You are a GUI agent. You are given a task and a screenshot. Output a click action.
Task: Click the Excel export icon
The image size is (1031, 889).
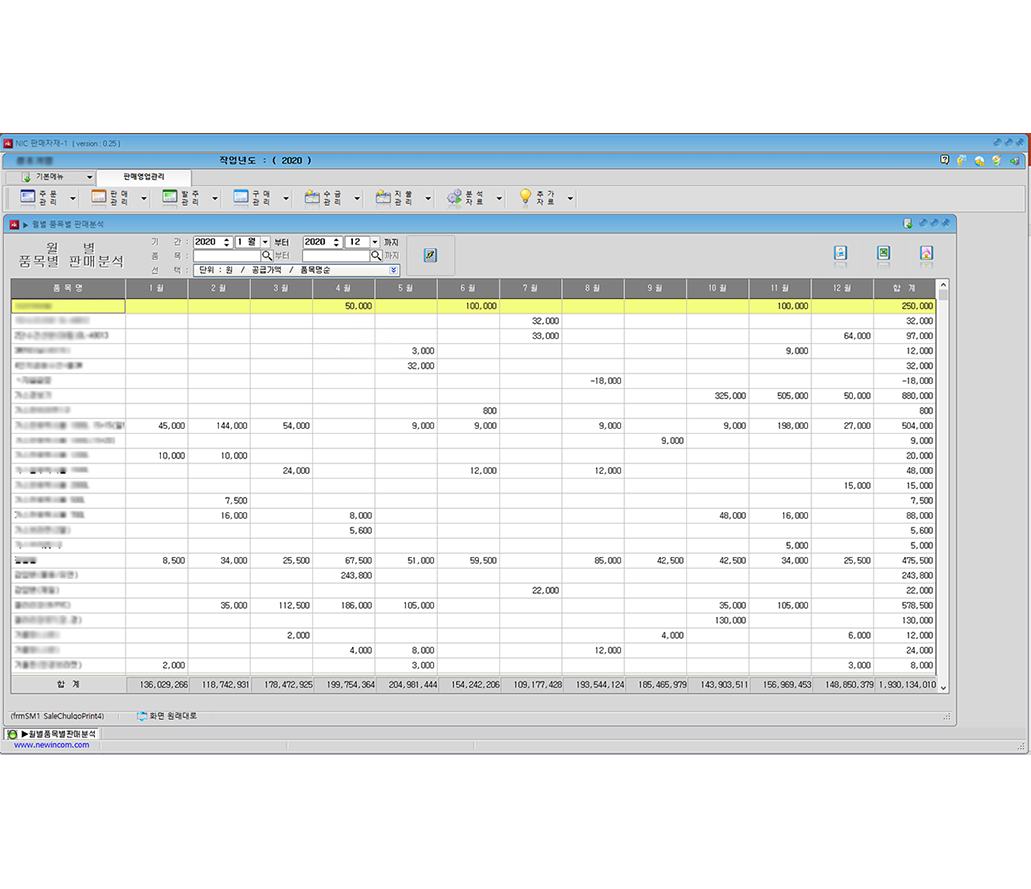pos(884,253)
